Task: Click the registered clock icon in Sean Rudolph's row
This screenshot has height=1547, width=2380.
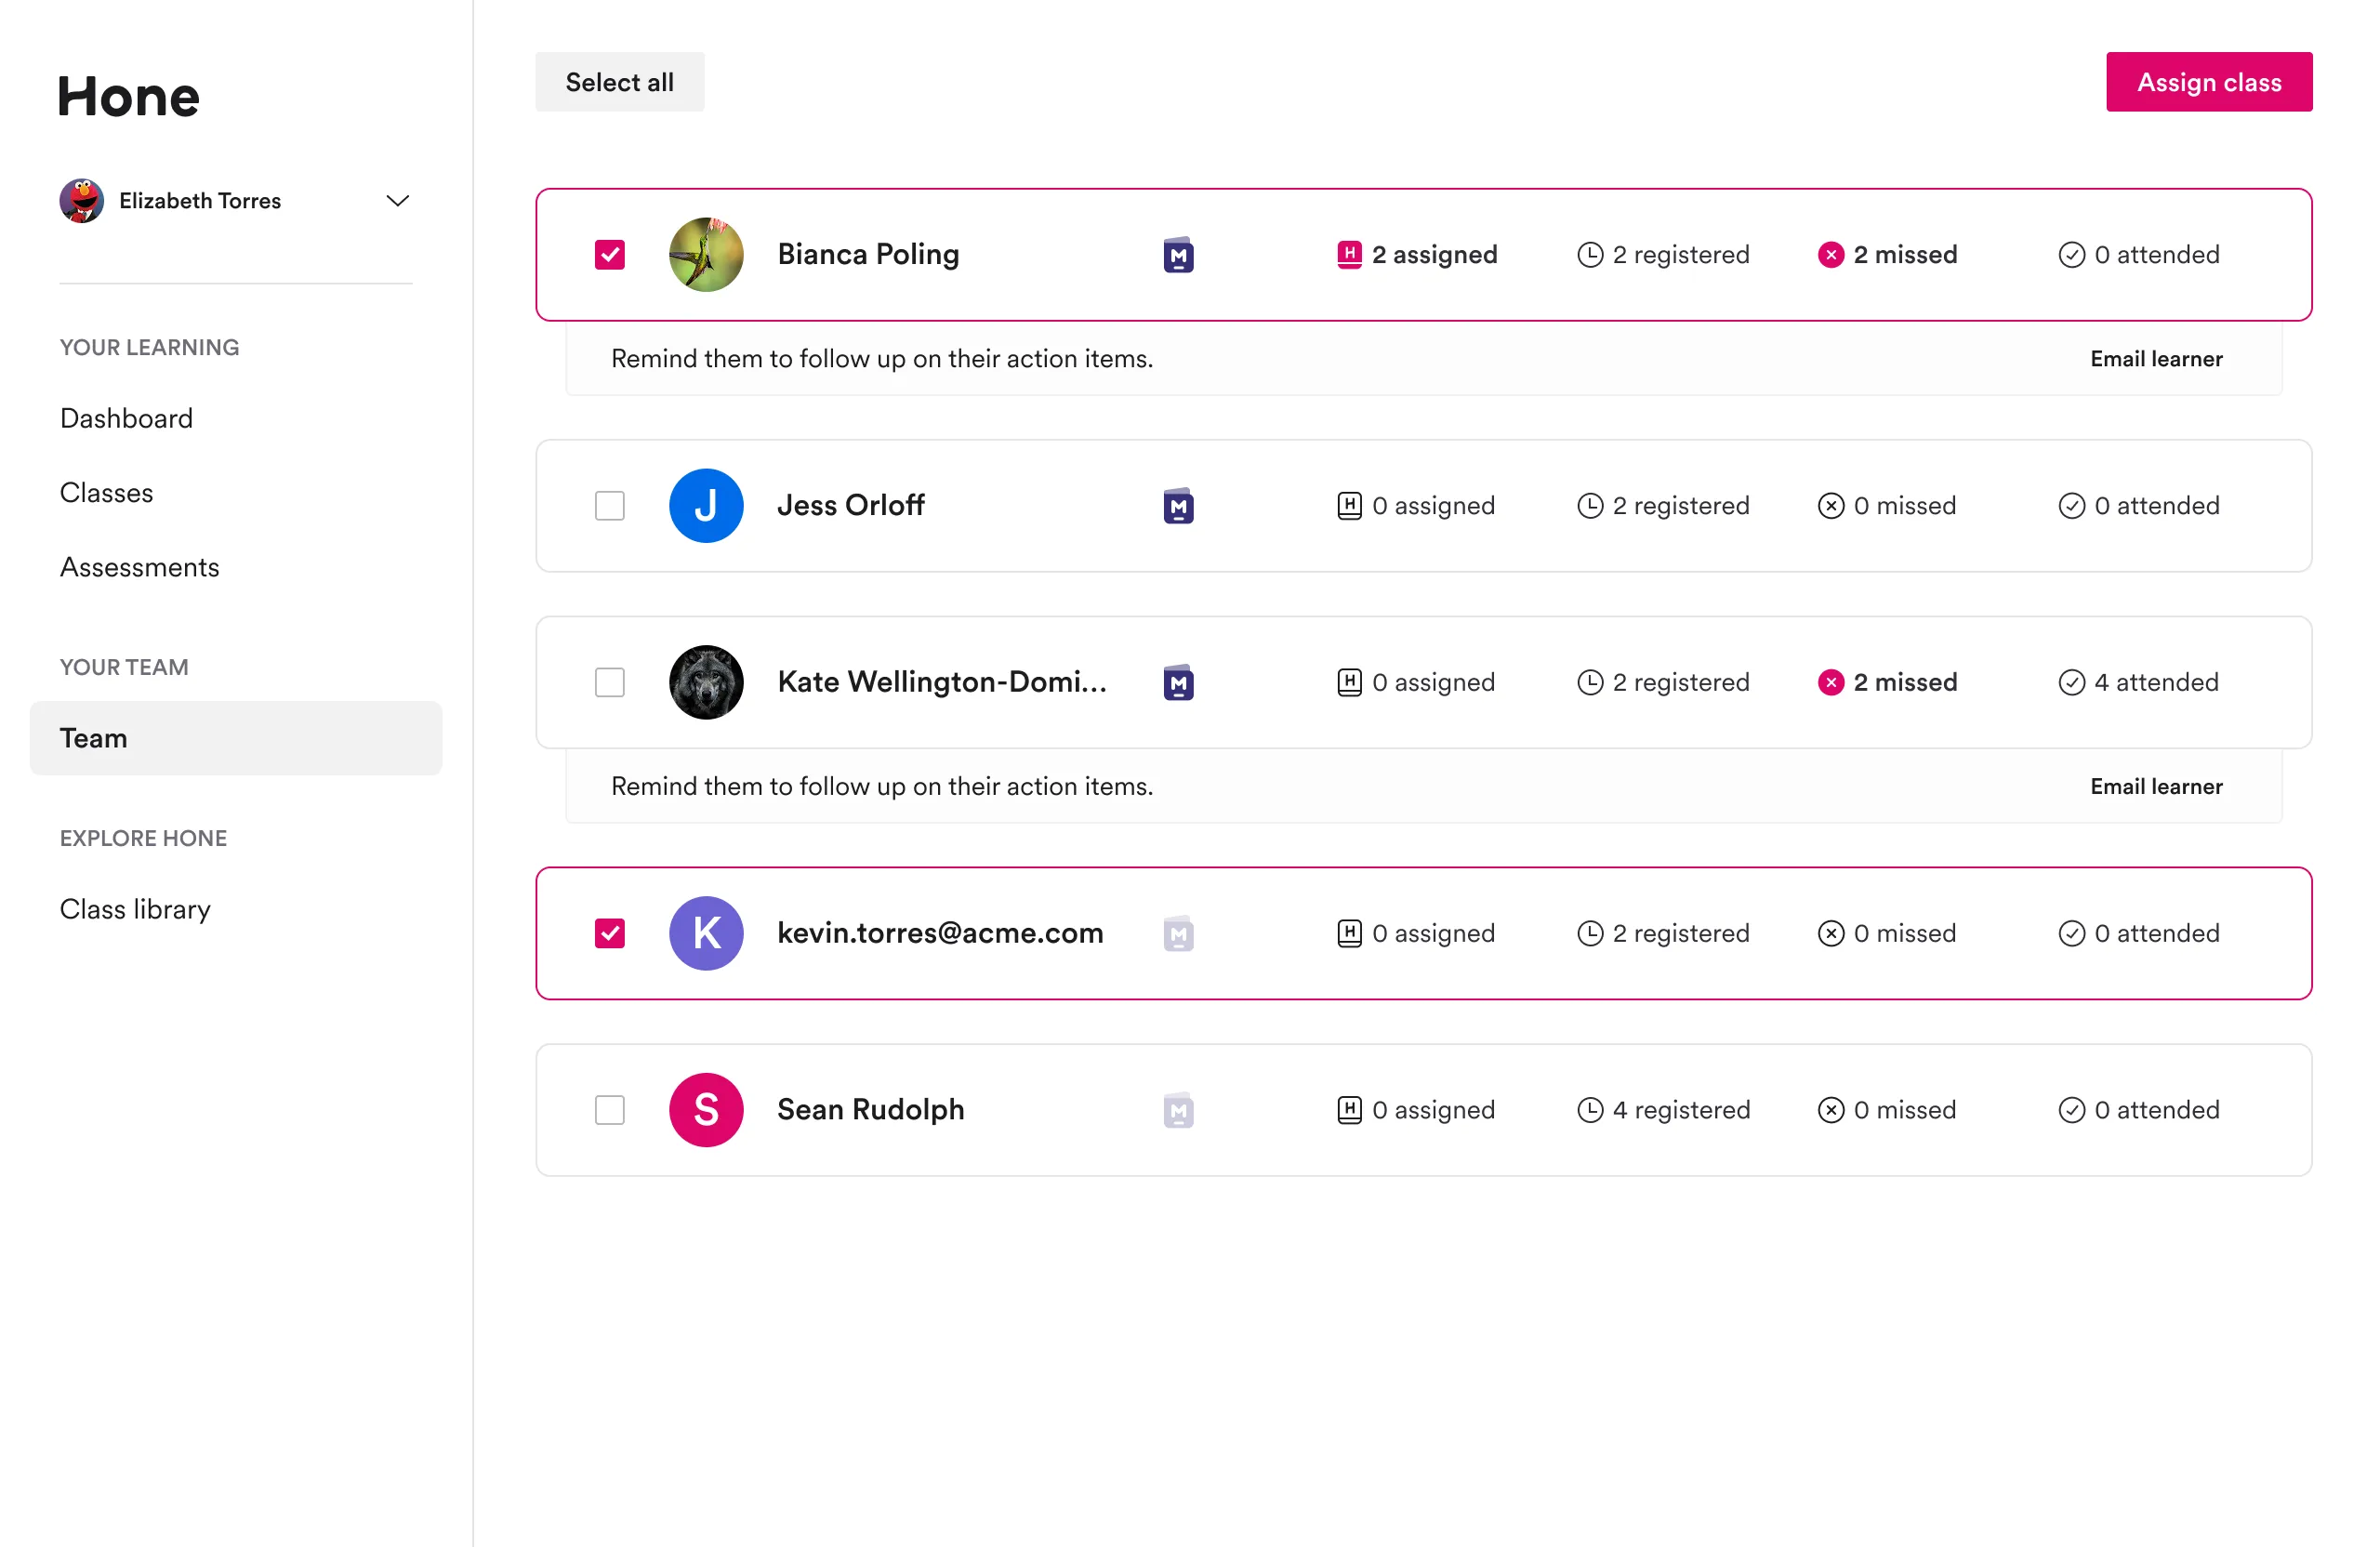Action: [1589, 1110]
